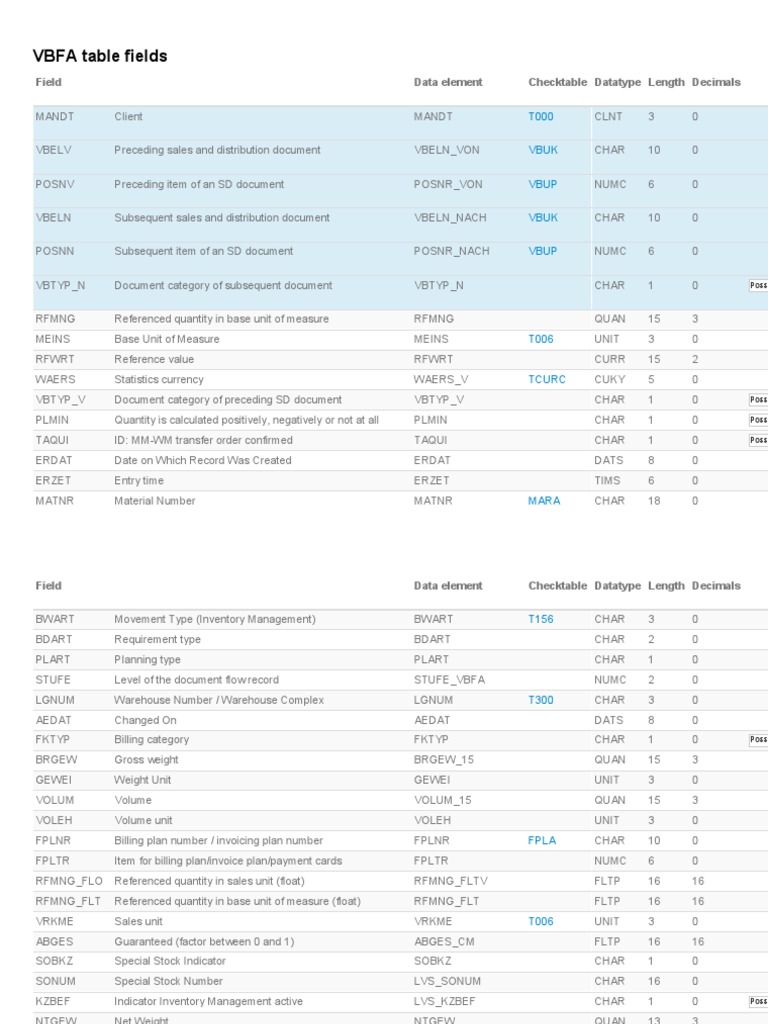Click T006 link in the VRKME row

540,921
